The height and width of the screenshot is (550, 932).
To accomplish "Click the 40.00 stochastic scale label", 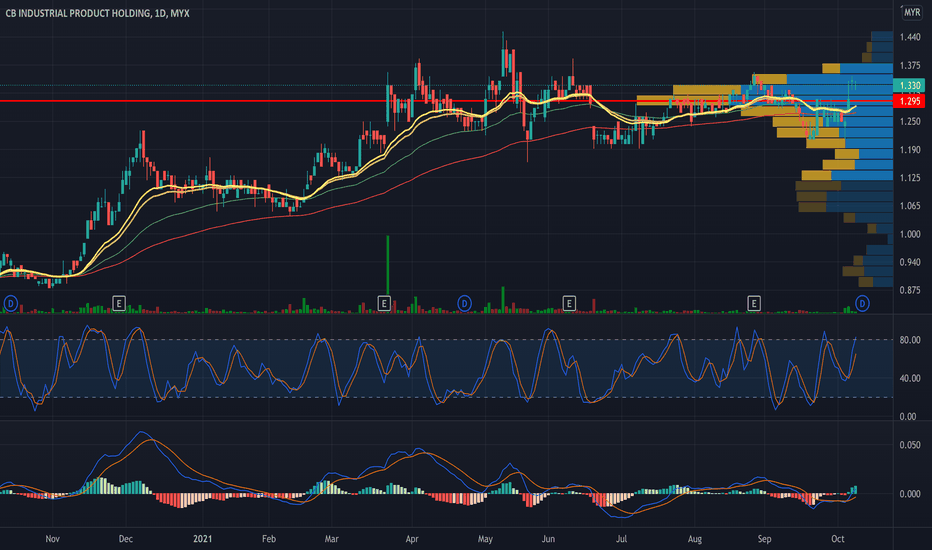I will coord(910,378).
